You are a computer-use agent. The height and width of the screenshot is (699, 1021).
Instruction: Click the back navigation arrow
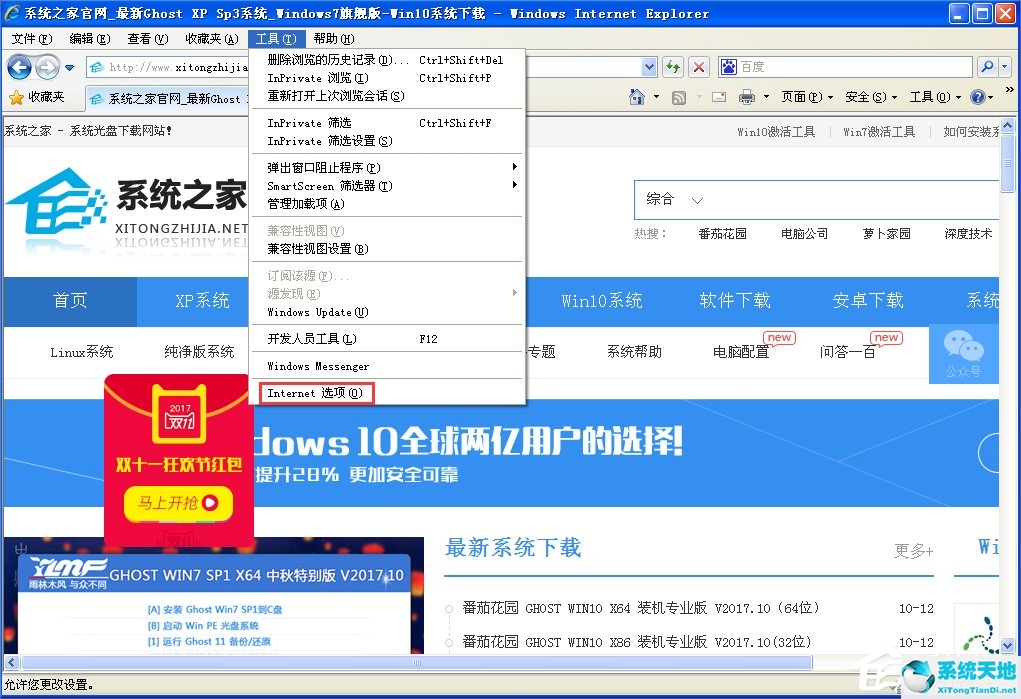pos(20,67)
